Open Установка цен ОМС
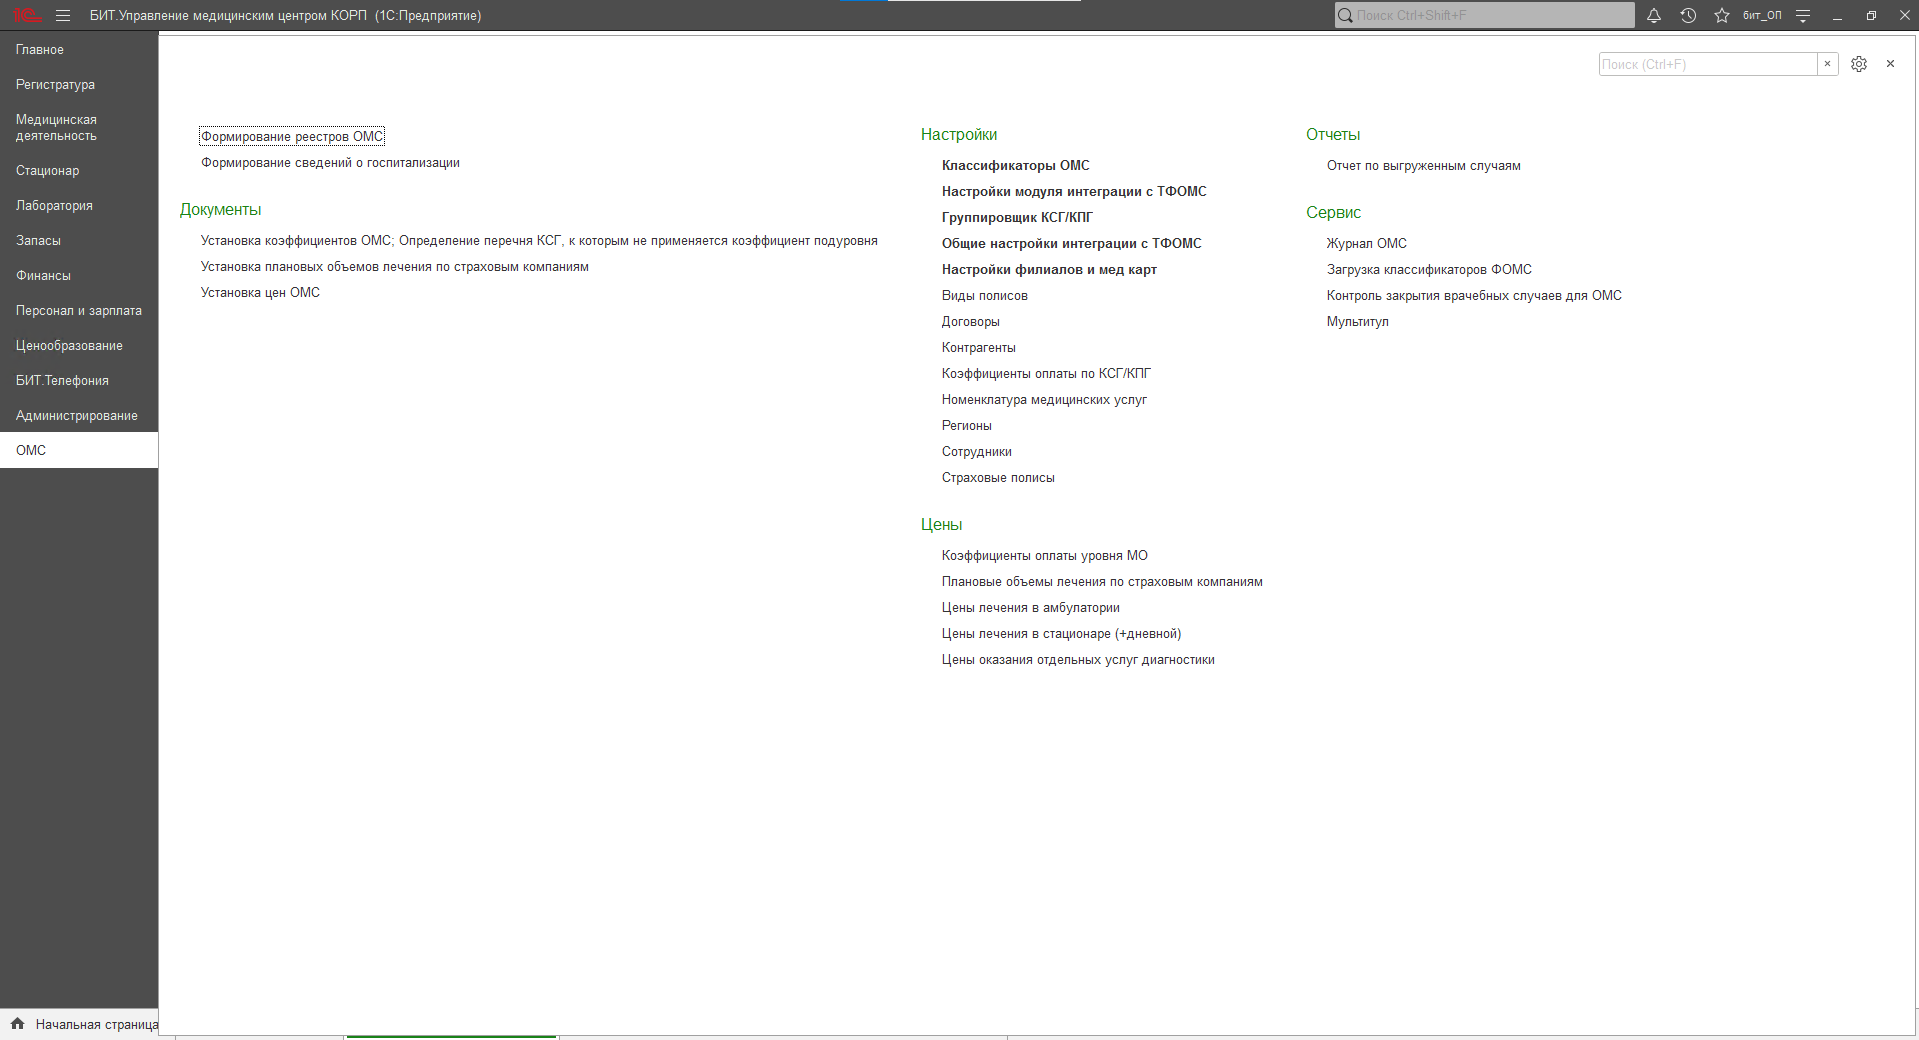 tap(260, 292)
